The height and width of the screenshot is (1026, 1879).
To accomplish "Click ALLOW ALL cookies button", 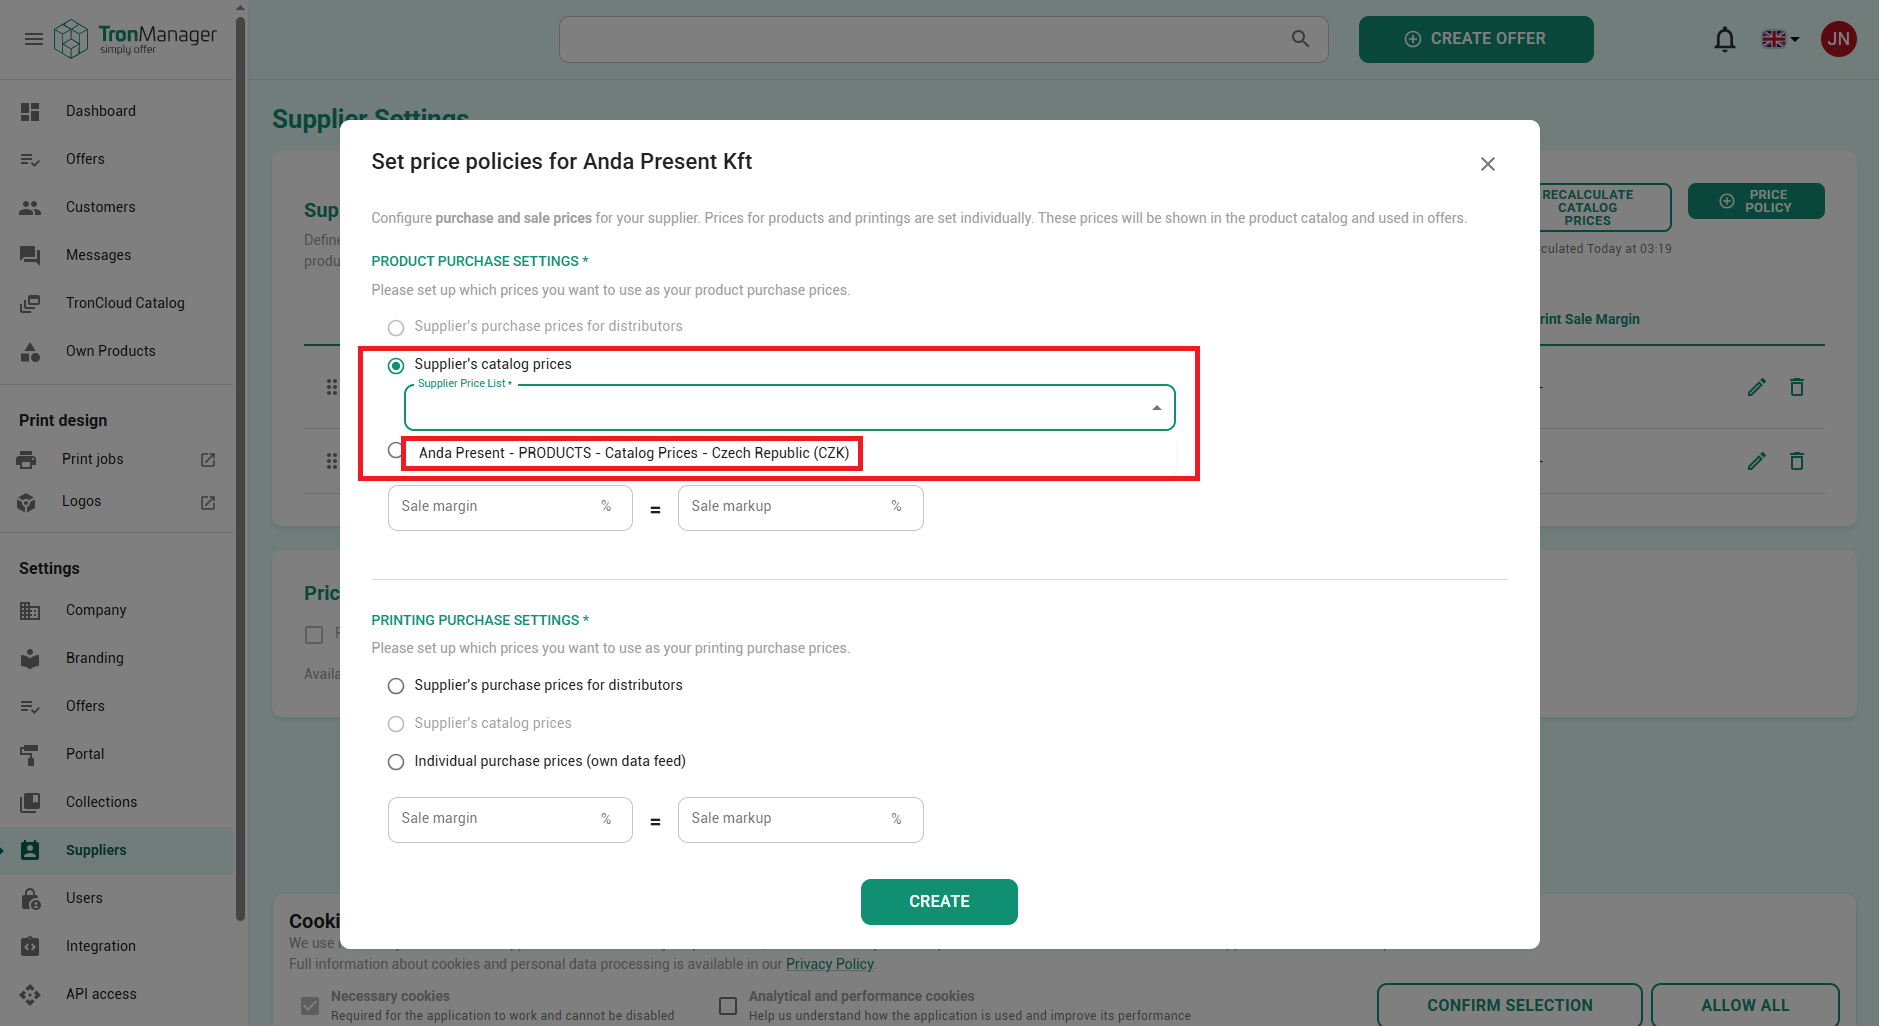I will click(1745, 1005).
